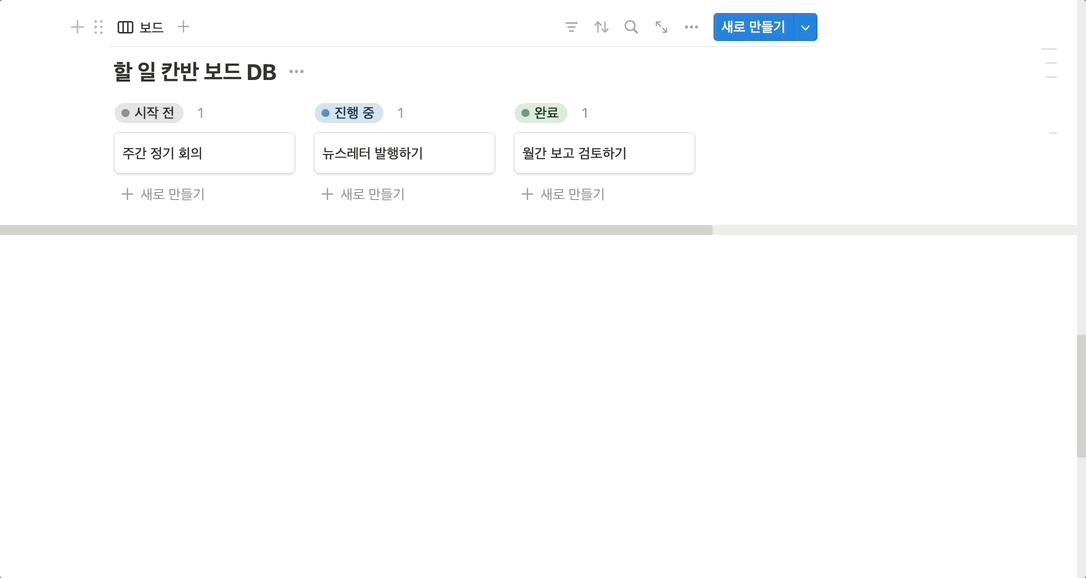Image resolution: width=1086 pixels, height=578 pixels.
Task: Click the blue 새로 만들기 button
Action: click(x=754, y=27)
